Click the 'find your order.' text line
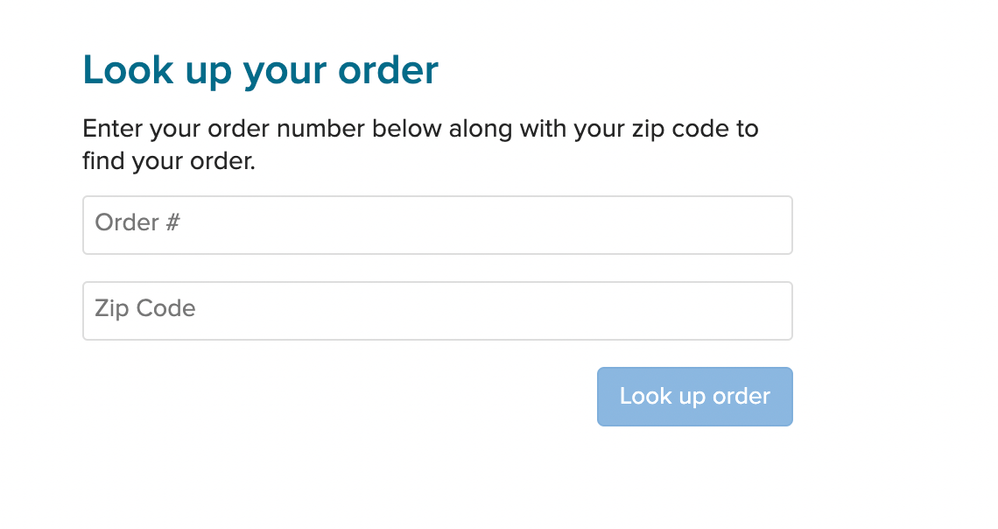The height and width of the screenshot is (529, 998). 169,161
